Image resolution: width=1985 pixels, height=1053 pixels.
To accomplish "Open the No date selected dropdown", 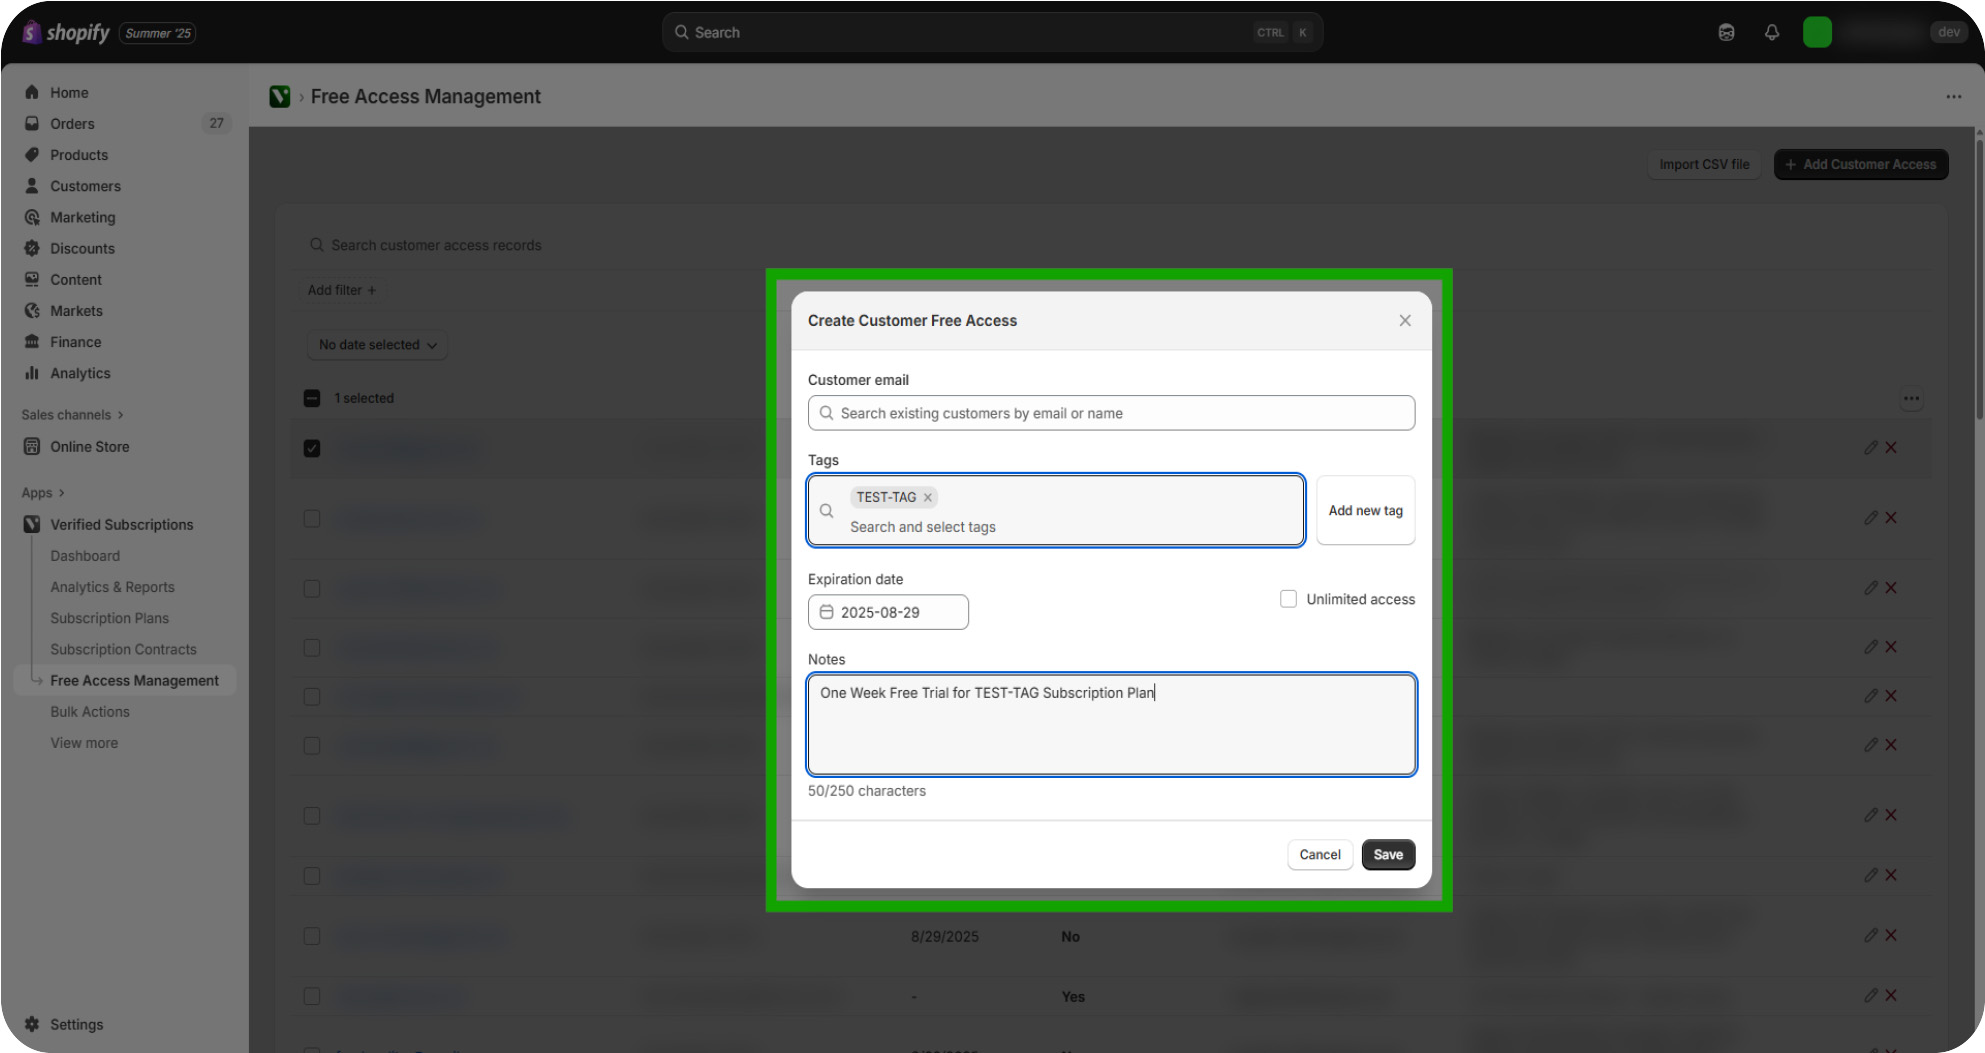I will [x=377, y=344].
